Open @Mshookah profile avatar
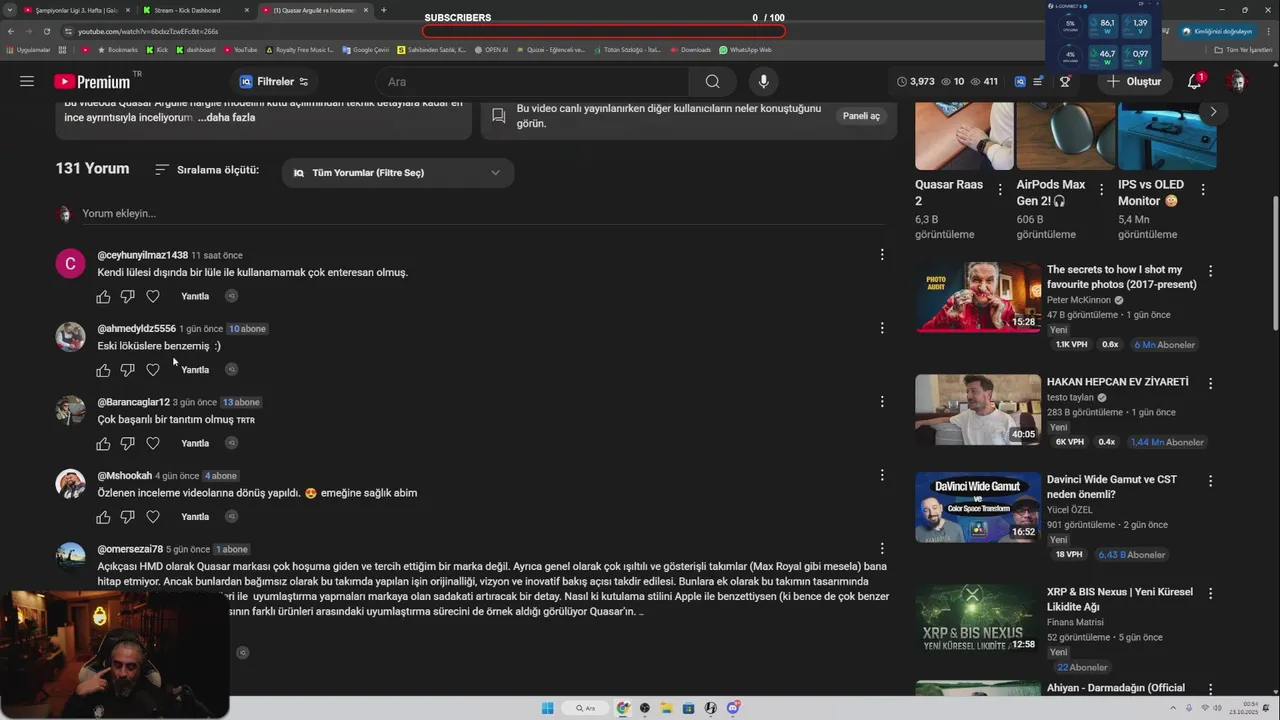 [70, 484]
